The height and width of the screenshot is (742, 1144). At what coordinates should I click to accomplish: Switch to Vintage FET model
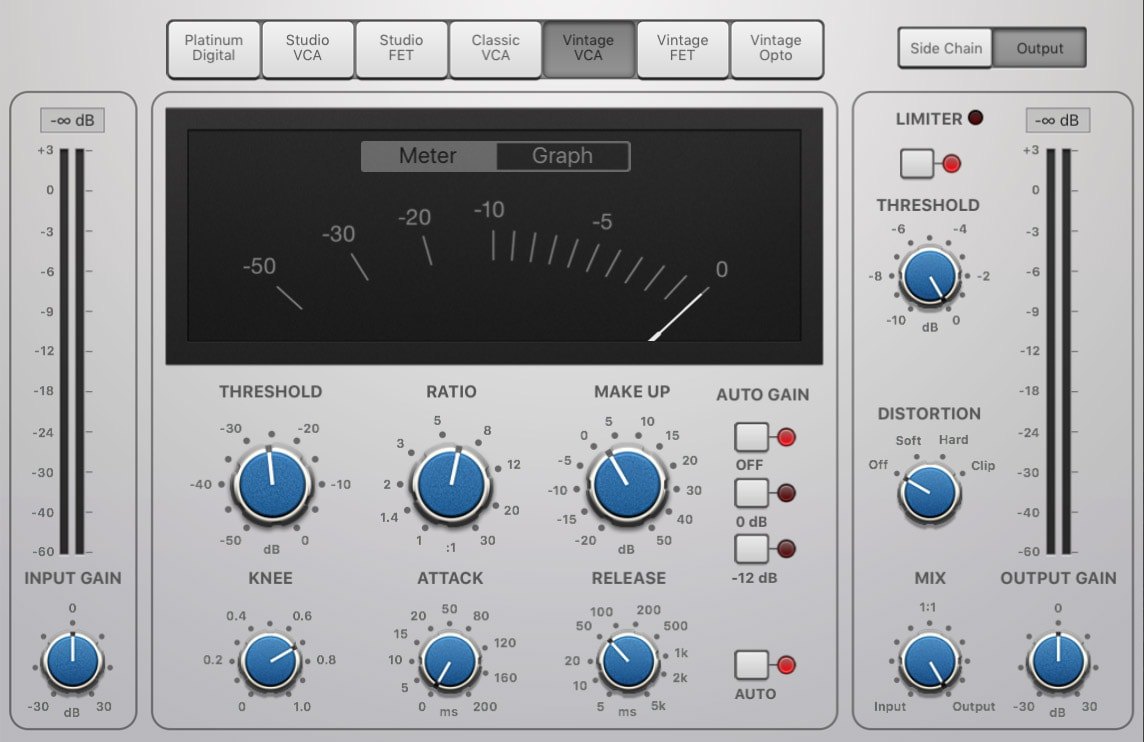[682, 48]
